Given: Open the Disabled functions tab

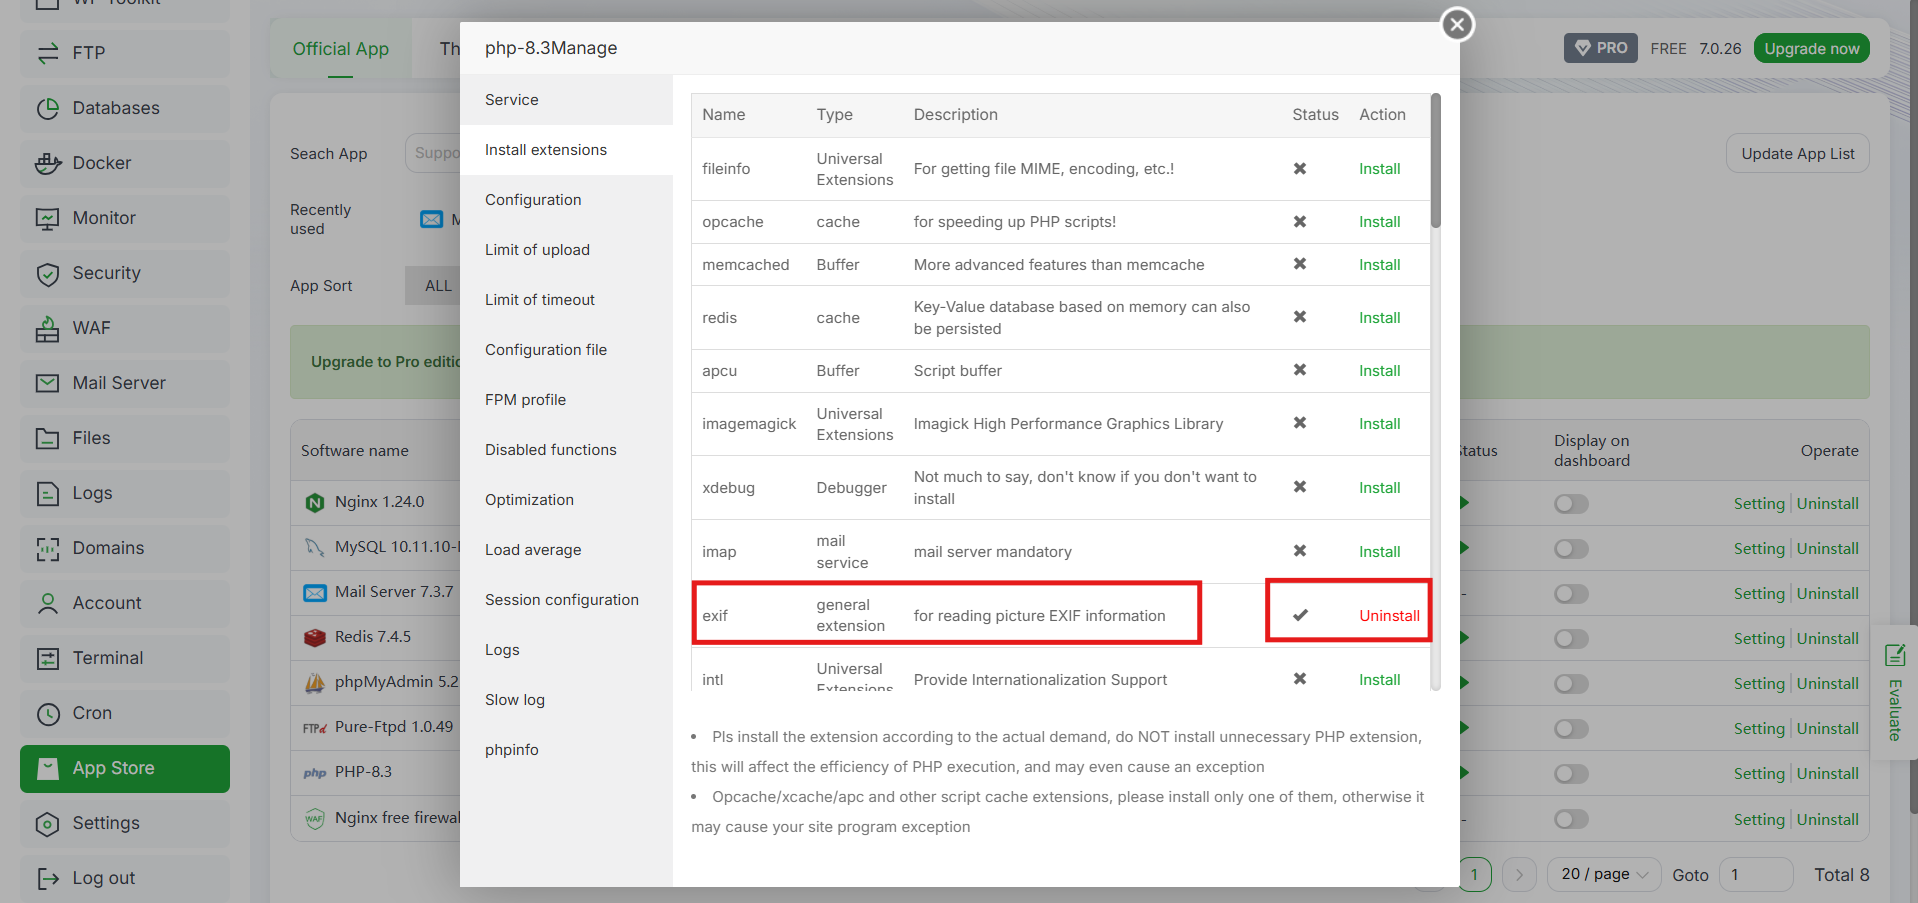Looking at the screenshot, I should [566, 450].
